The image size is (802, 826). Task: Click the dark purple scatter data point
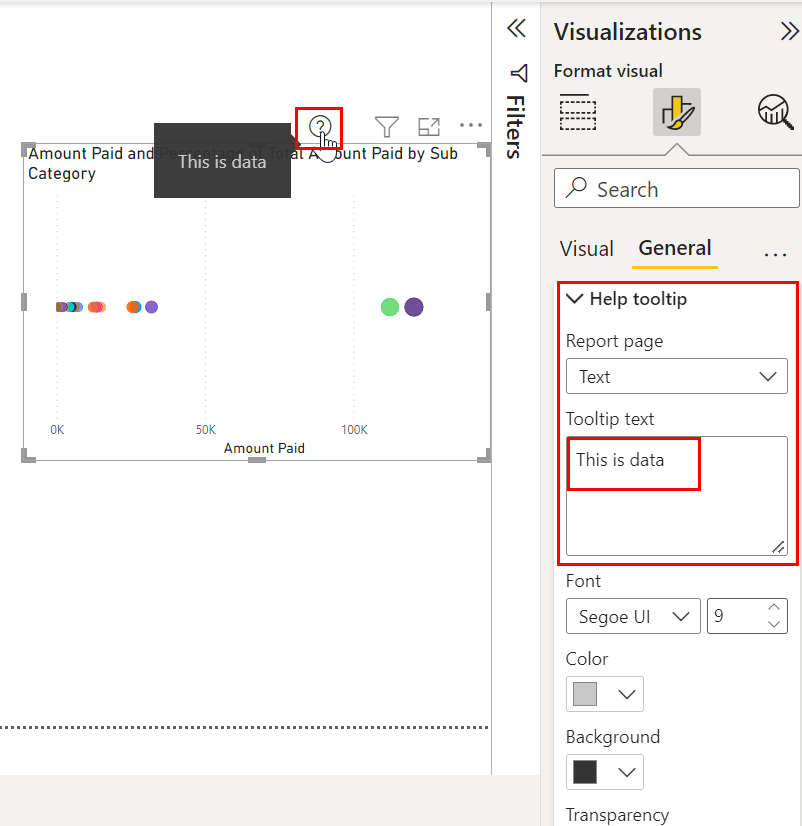coord(414,307)
